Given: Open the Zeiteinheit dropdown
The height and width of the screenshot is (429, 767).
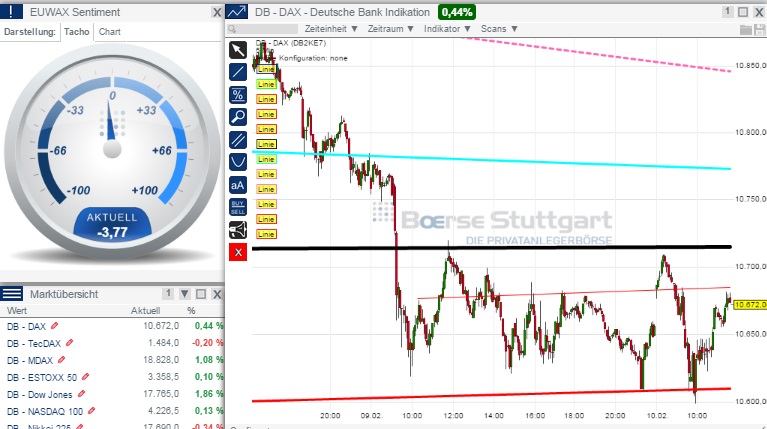Looking at the screenshot, I should pyautogui.click(x=331, y=29).
